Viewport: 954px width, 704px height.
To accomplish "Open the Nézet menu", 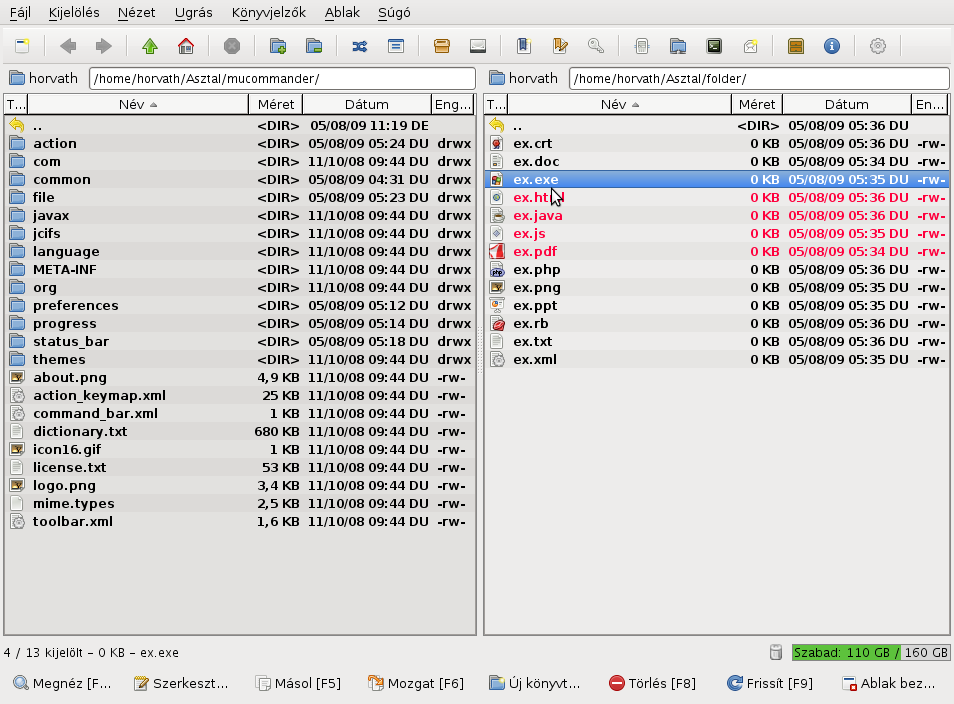I will 136,13.
